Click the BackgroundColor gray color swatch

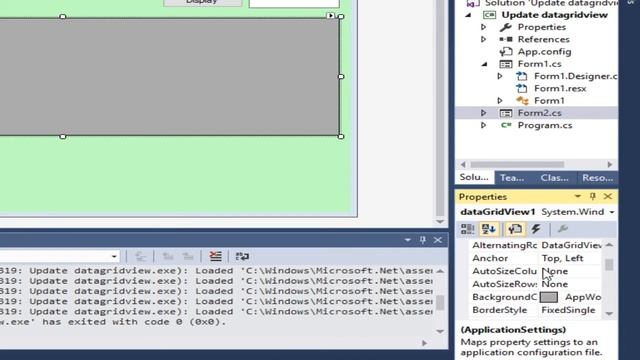[x=549, y=297]
